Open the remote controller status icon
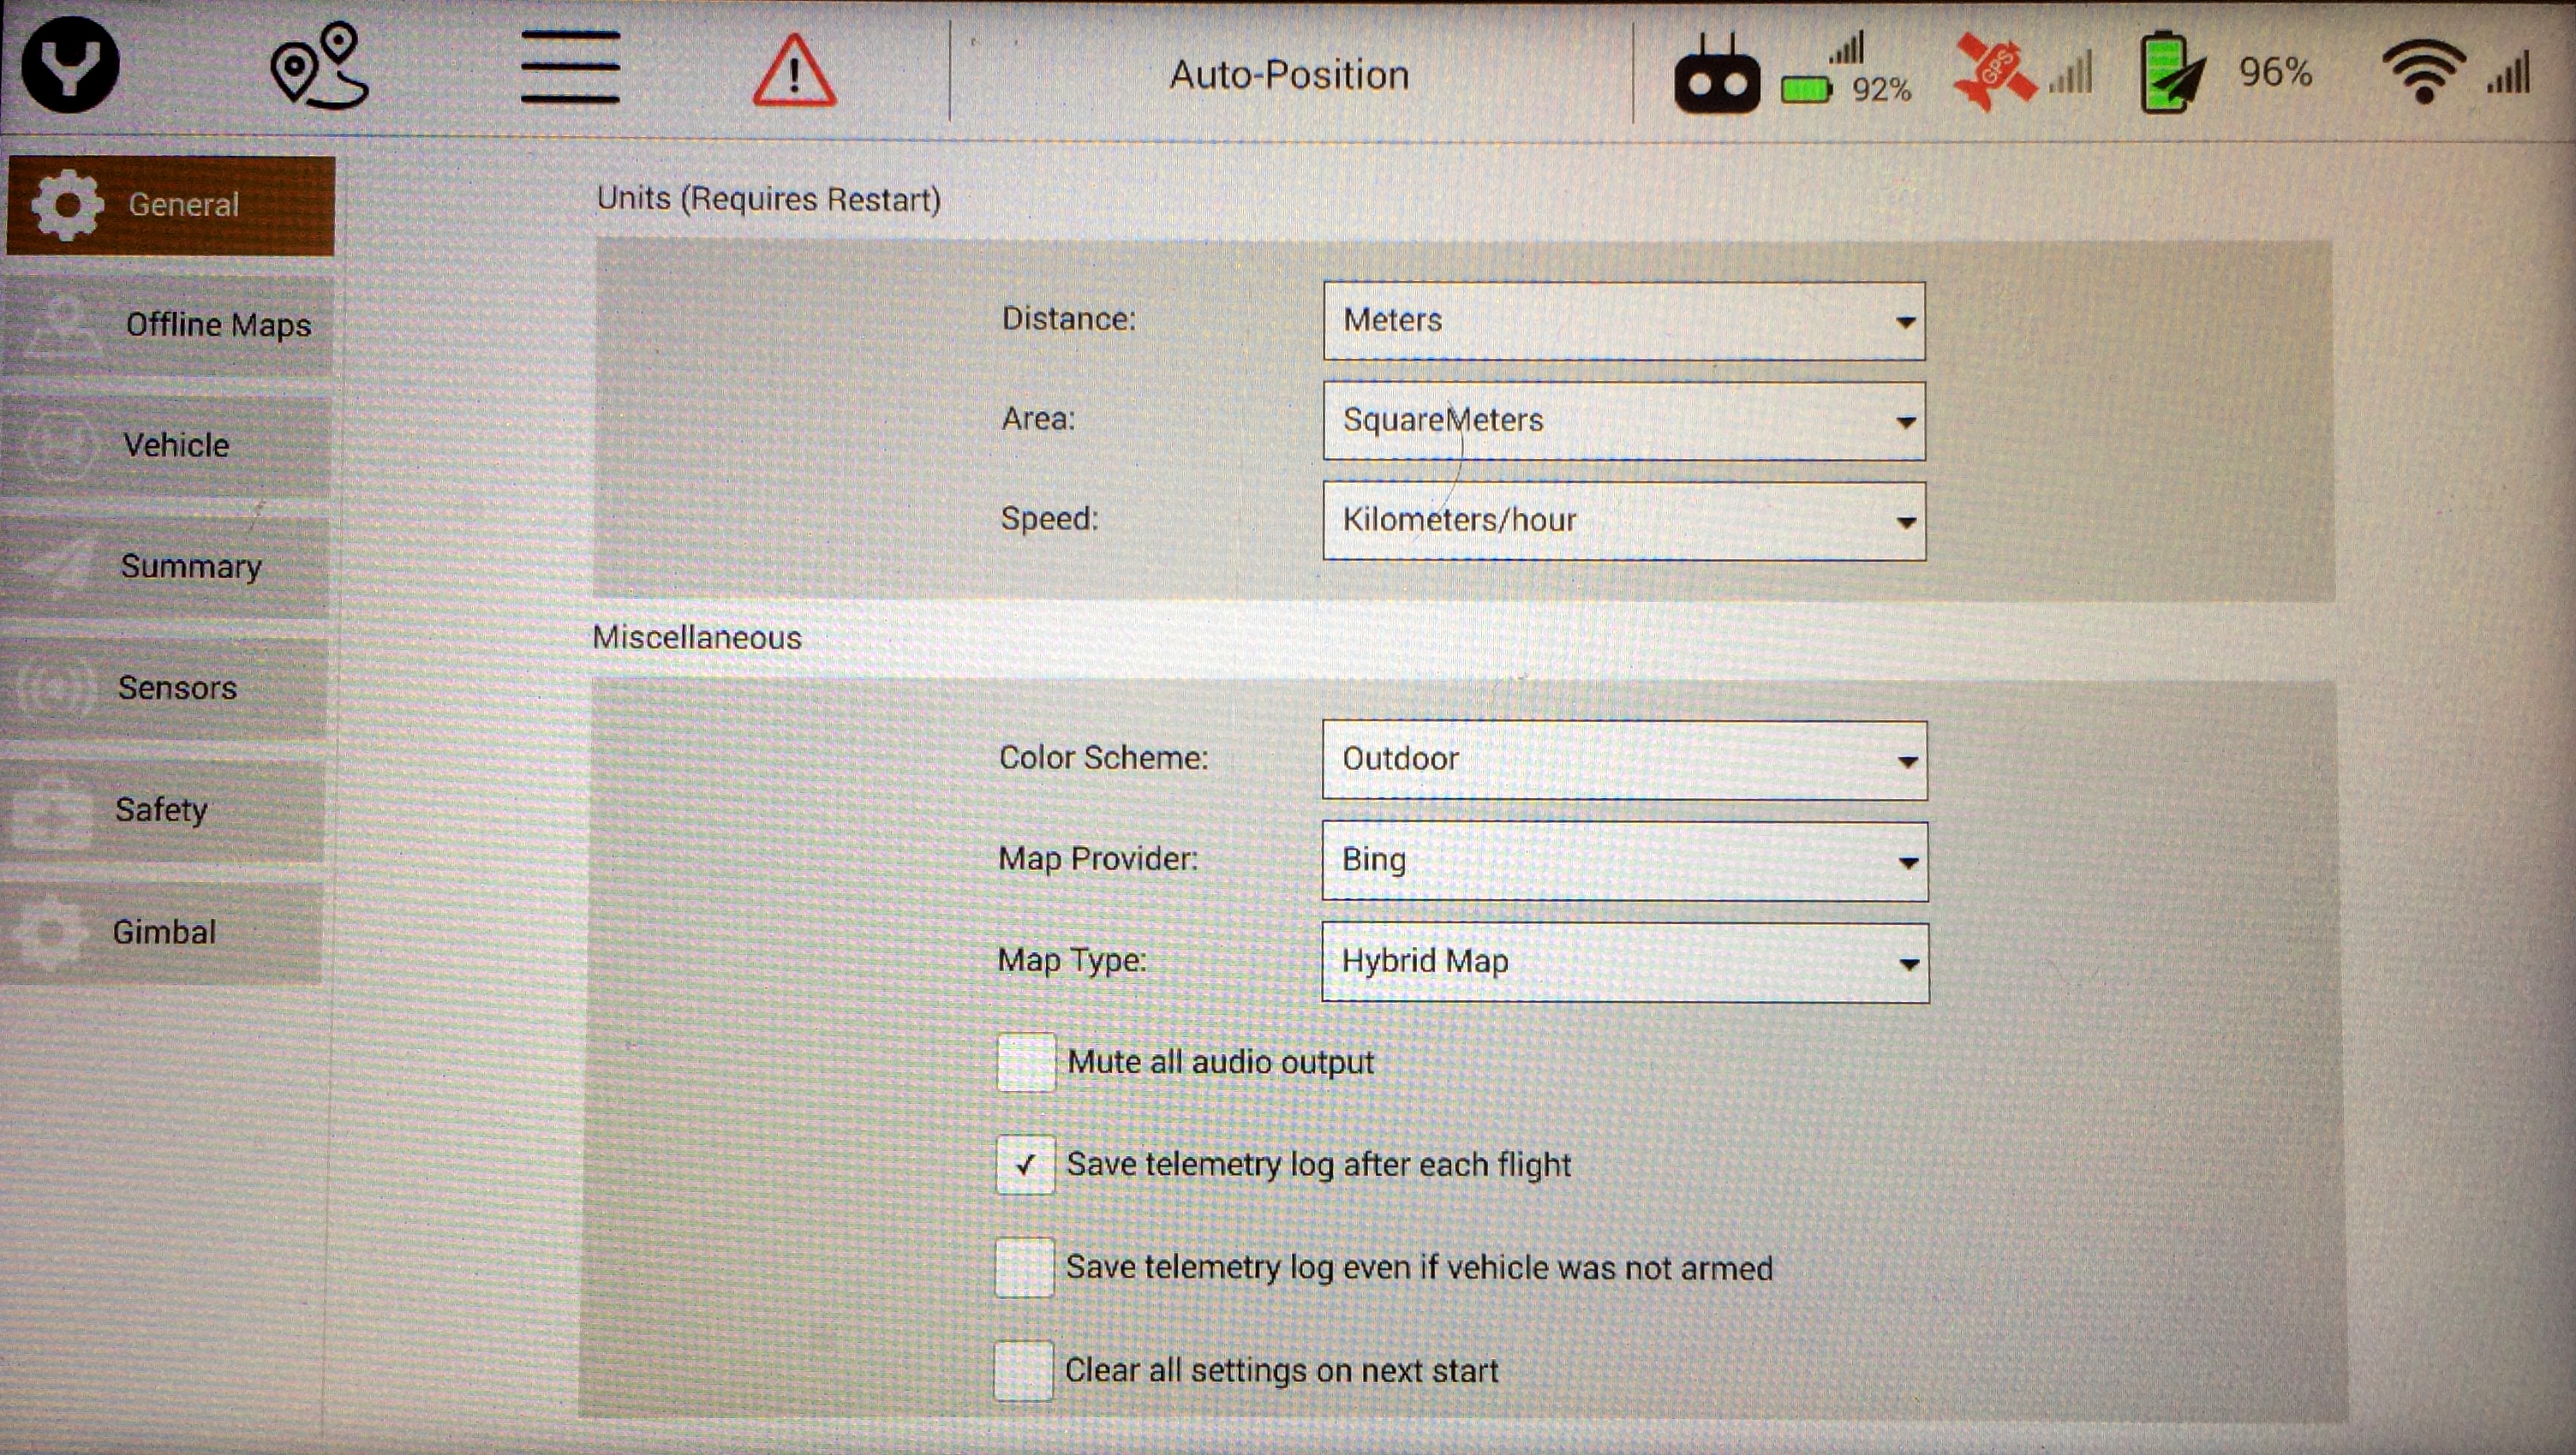 click(x=1717, y=75)
